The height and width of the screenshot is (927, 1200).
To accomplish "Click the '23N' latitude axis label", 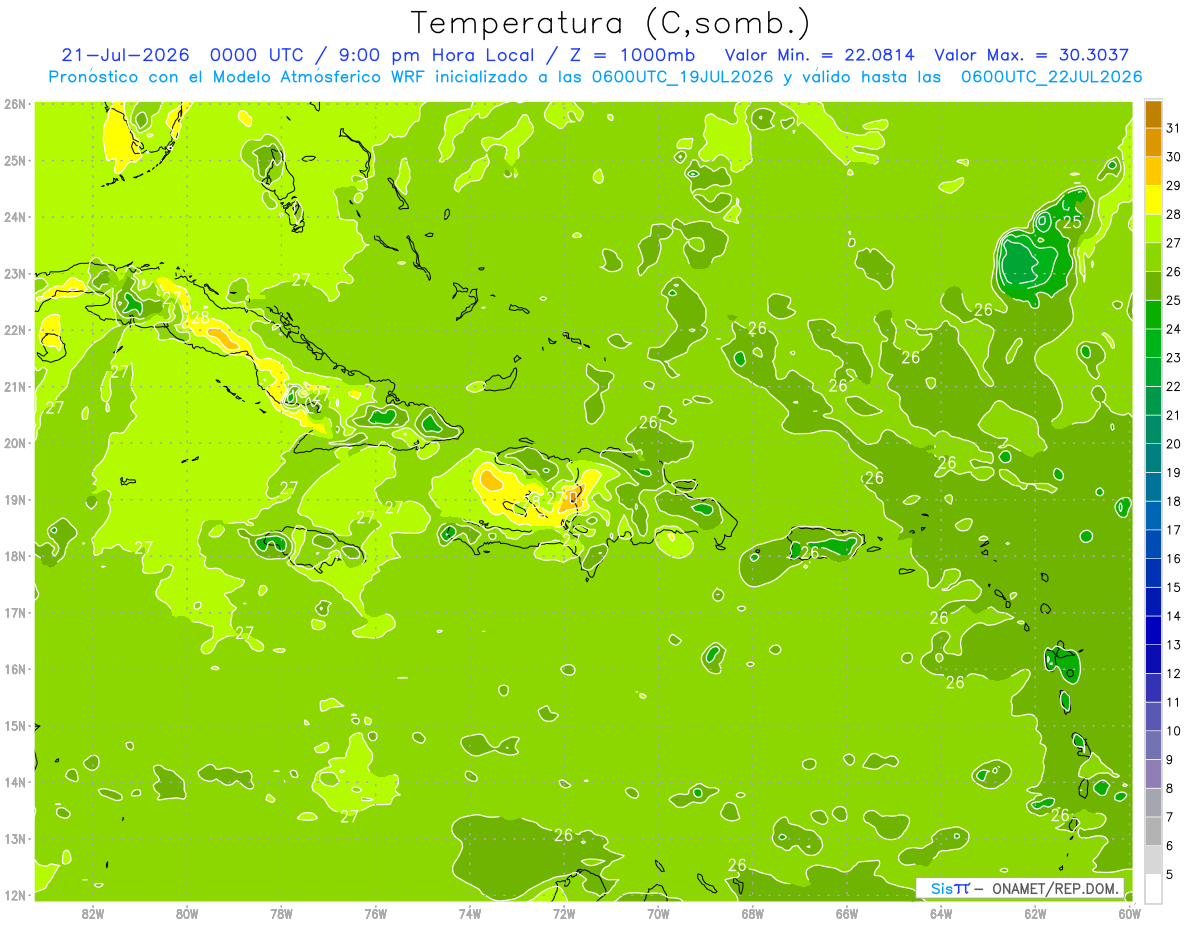I will (14, 274).
